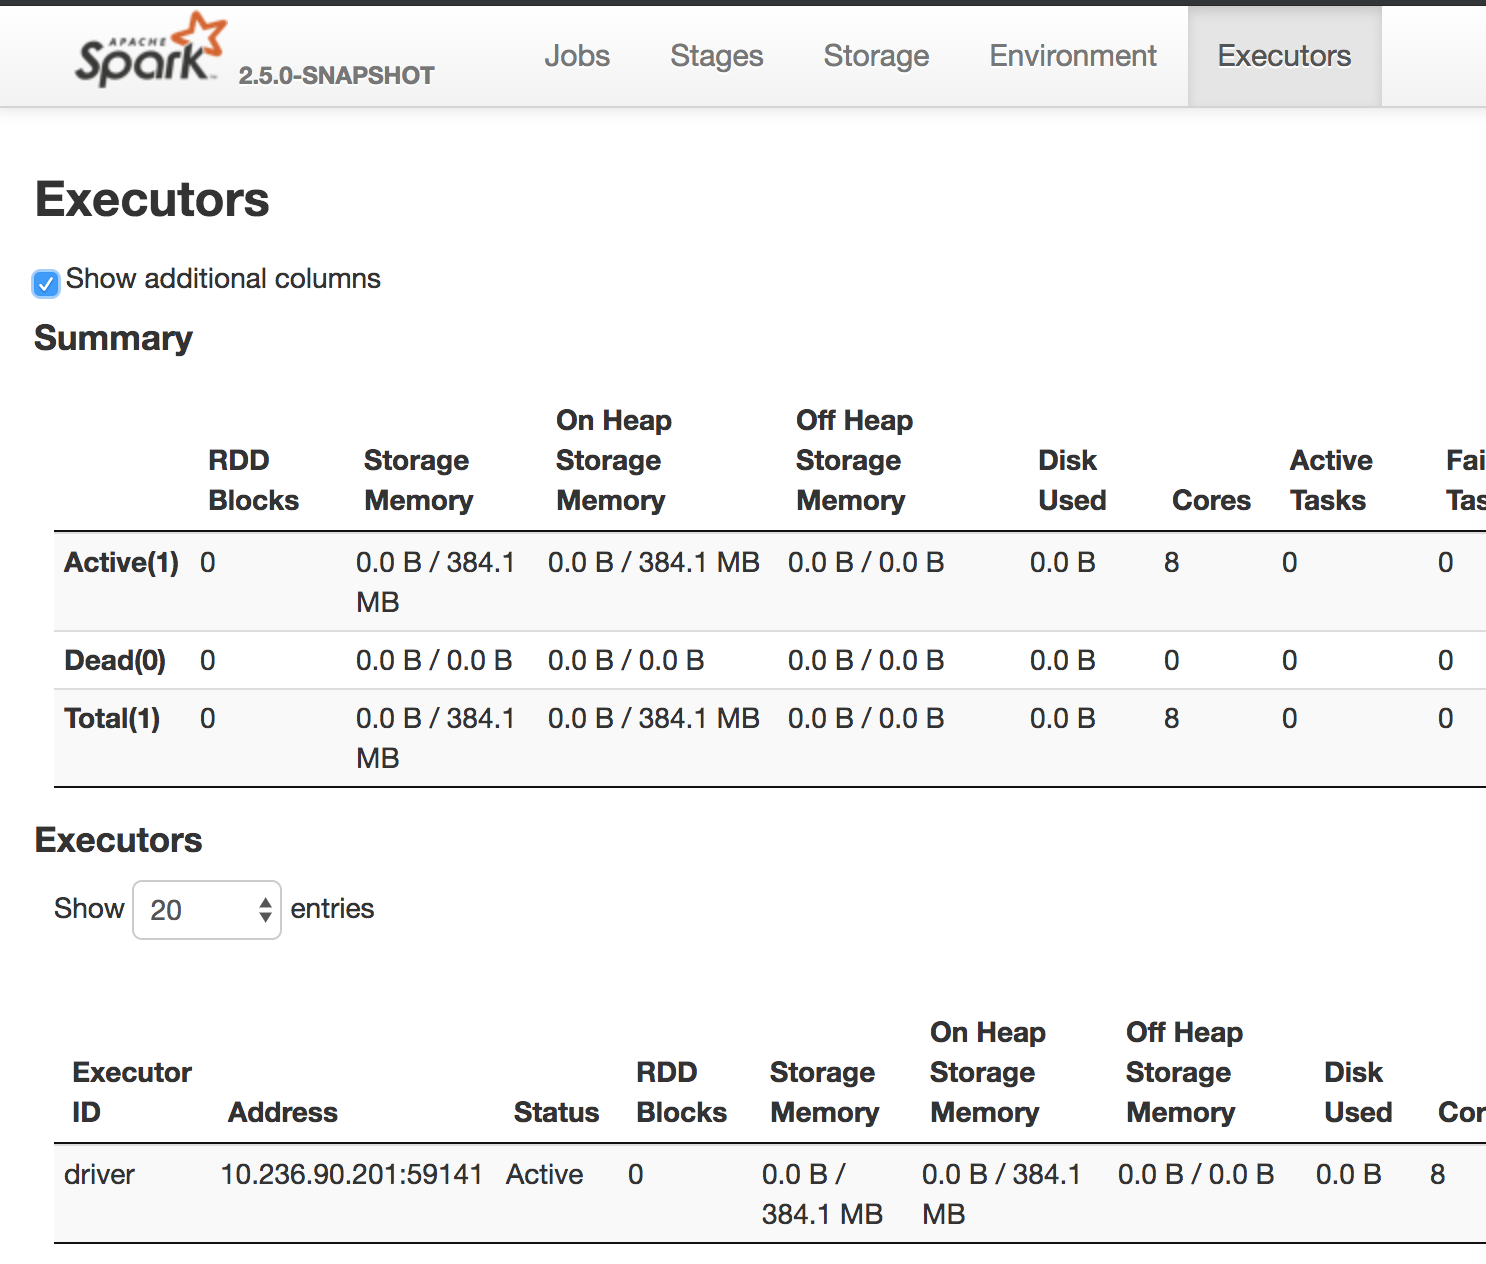This screenshot has height=1264, width=1486.
Task: Click the word entries beside the dropdown
Action: [x=332, y=908]
